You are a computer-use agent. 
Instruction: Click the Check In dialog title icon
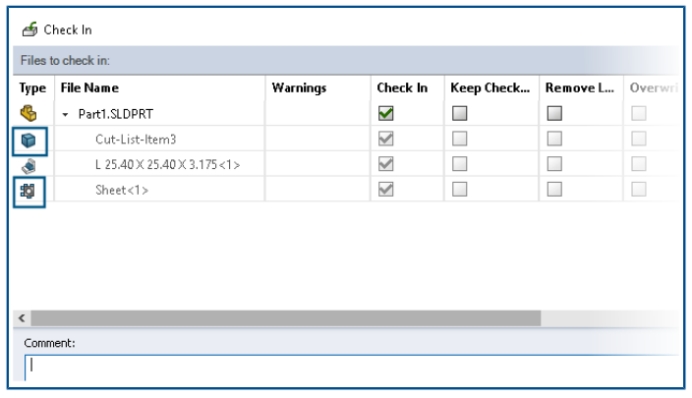[30, 30]
